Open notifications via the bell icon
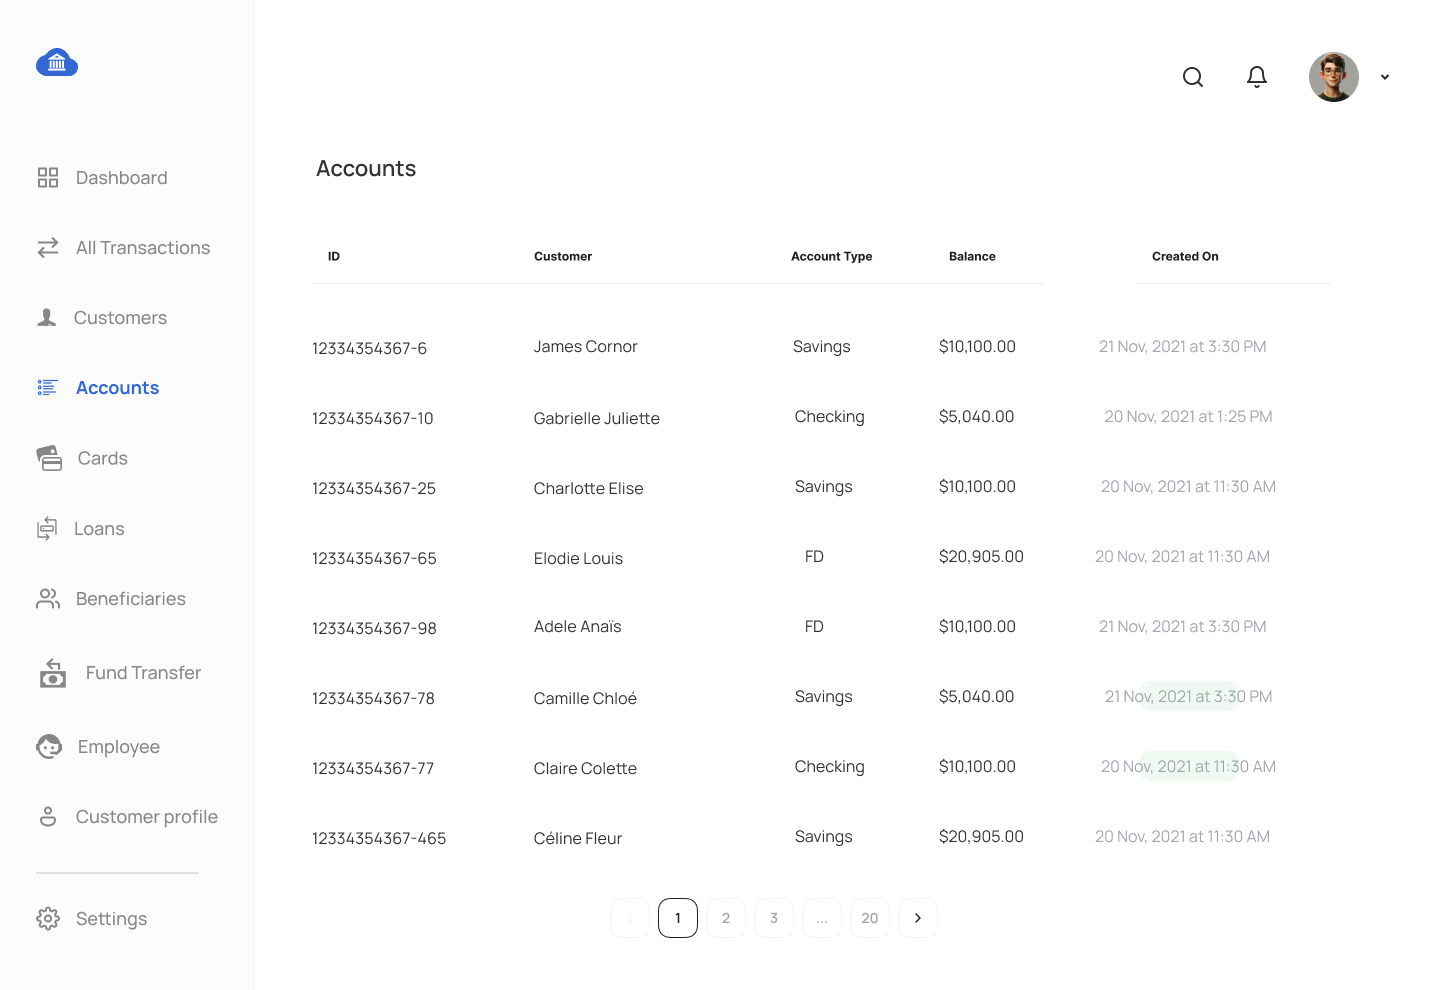Screen dimensions: 1440x990 click(1257, 77)
